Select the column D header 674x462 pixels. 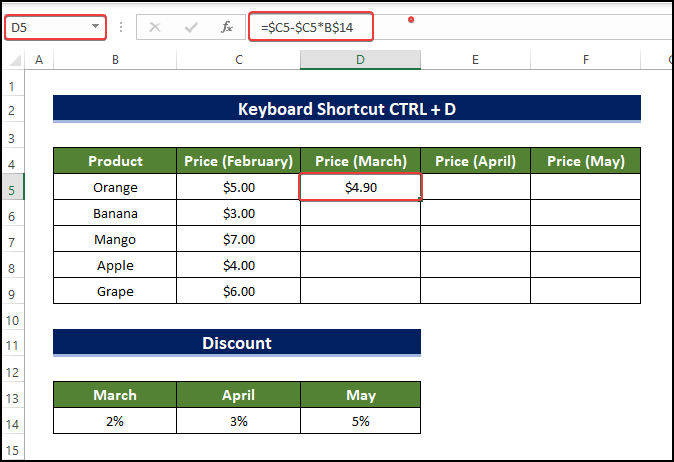[360, 61]
